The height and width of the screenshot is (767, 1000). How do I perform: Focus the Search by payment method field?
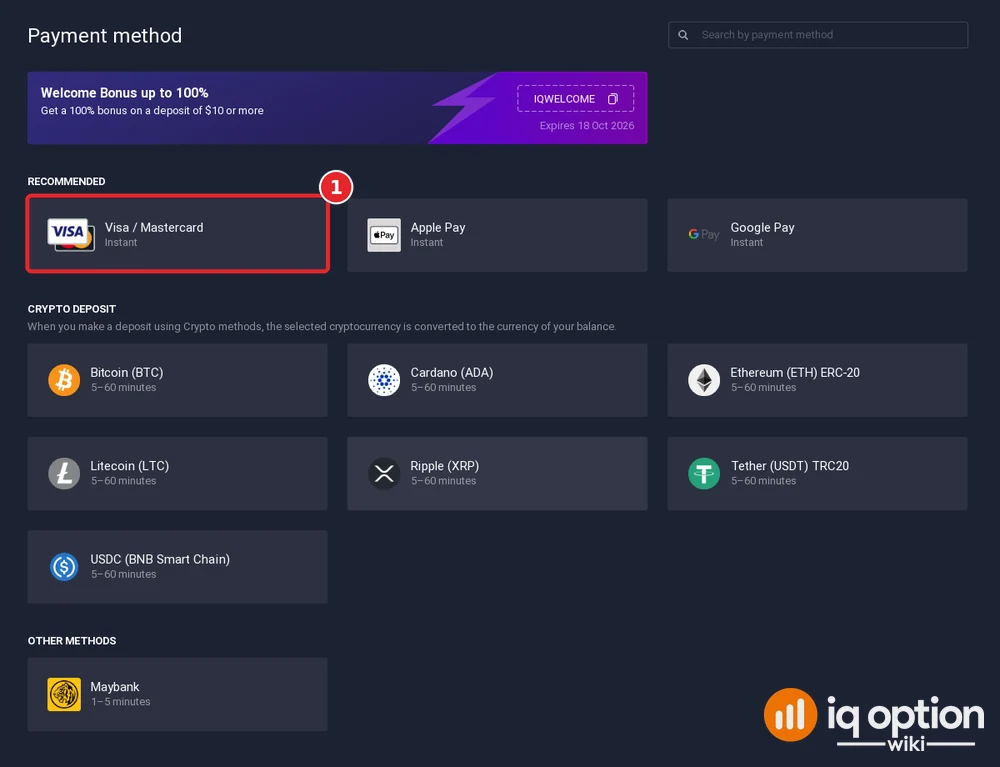pyautogui.click(x=818, y=35)
